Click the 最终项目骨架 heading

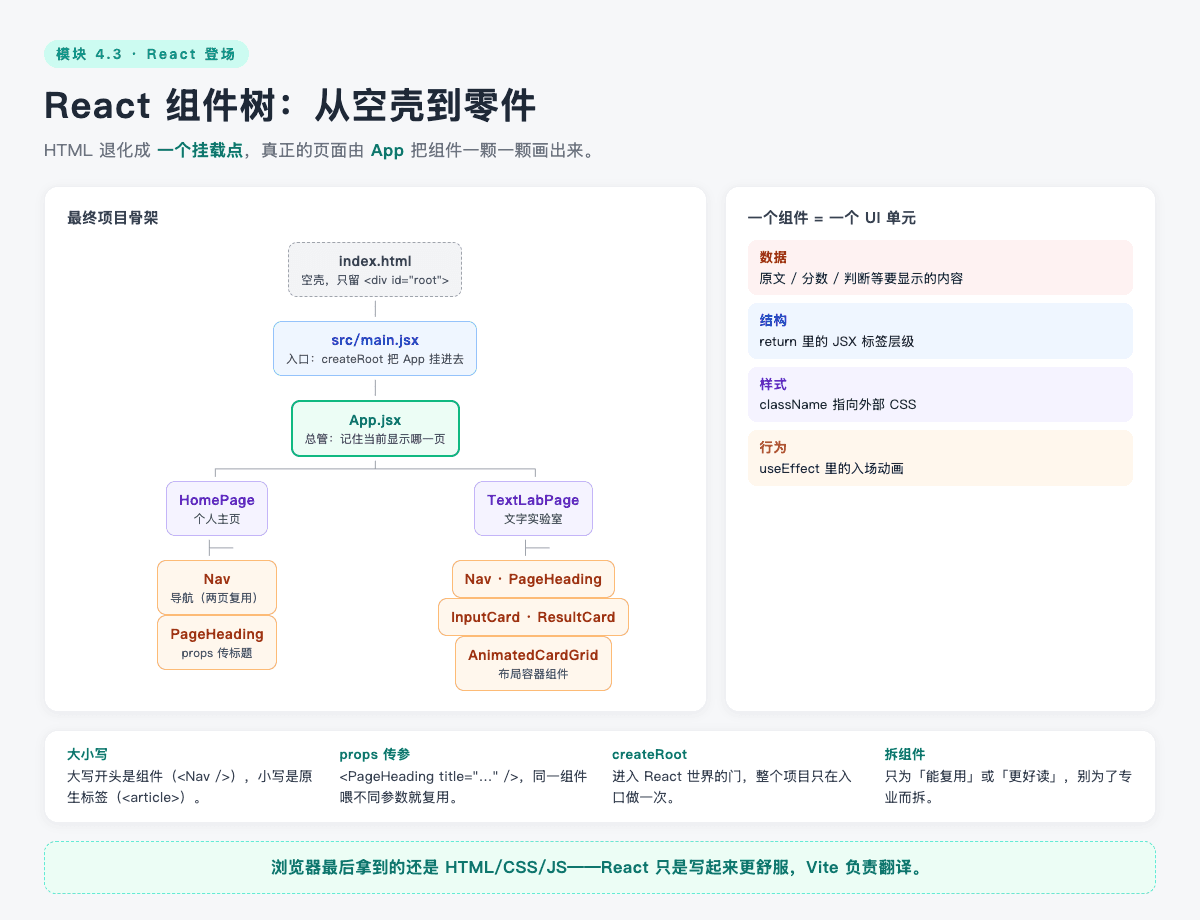[x=112, y=218]
